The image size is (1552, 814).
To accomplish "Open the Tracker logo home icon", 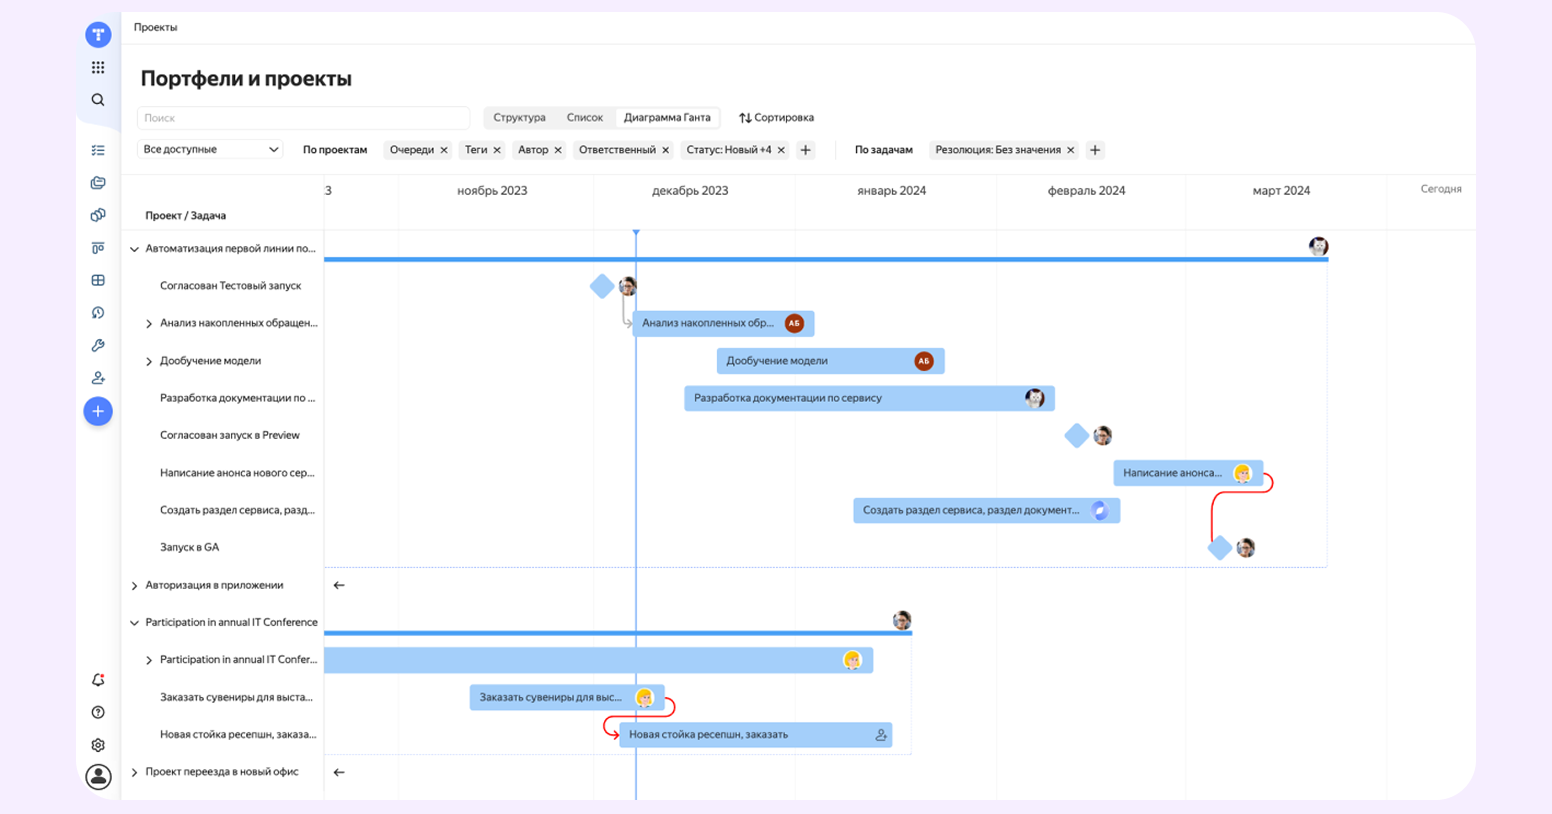I will 98,35.
